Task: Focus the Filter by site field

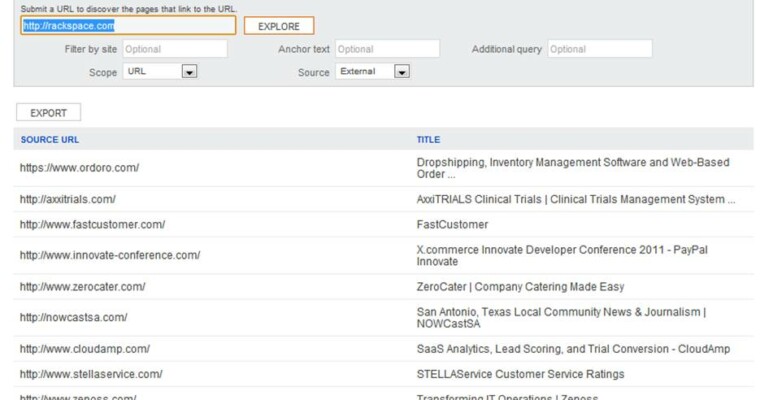Action: 175,49
